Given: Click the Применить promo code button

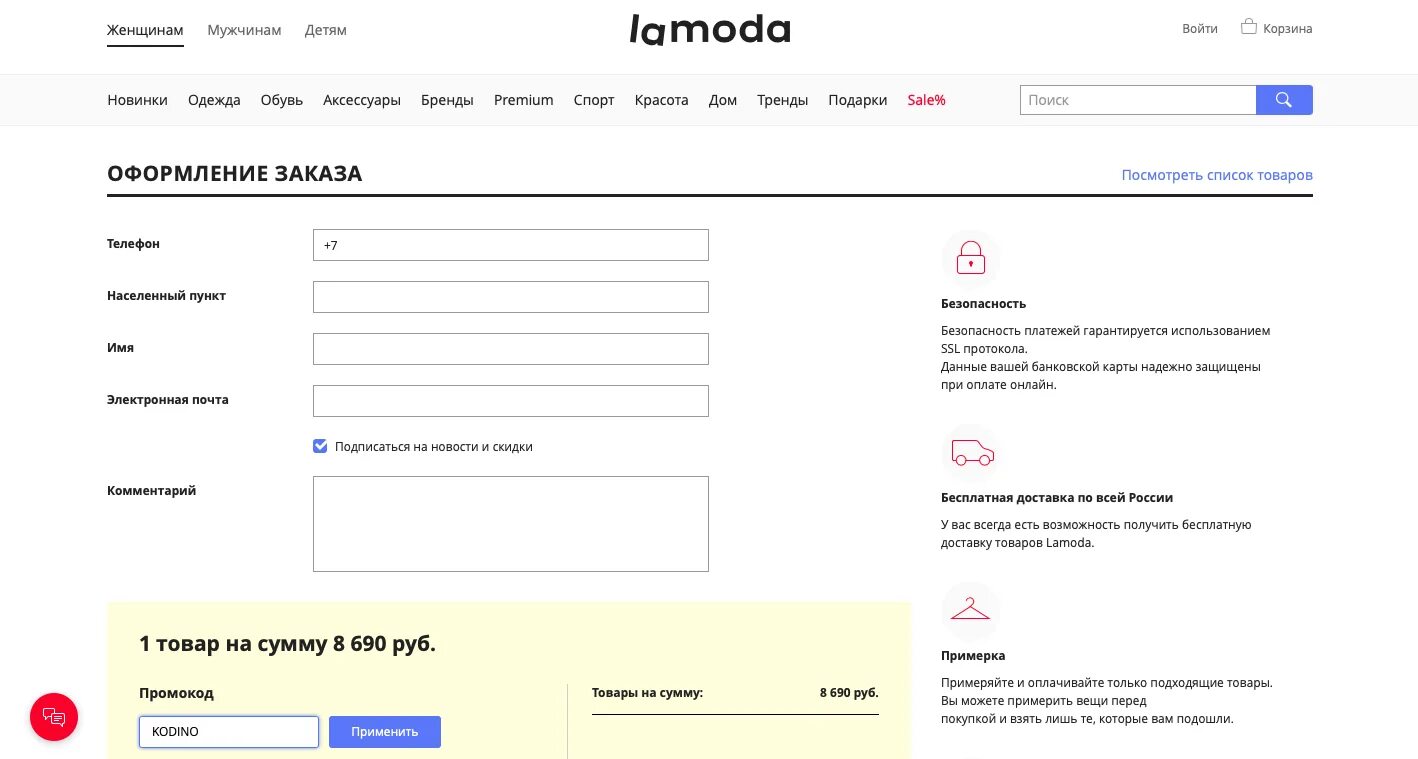Looking at the screenshot, I should pyautogui.click(x=385, y=732).
